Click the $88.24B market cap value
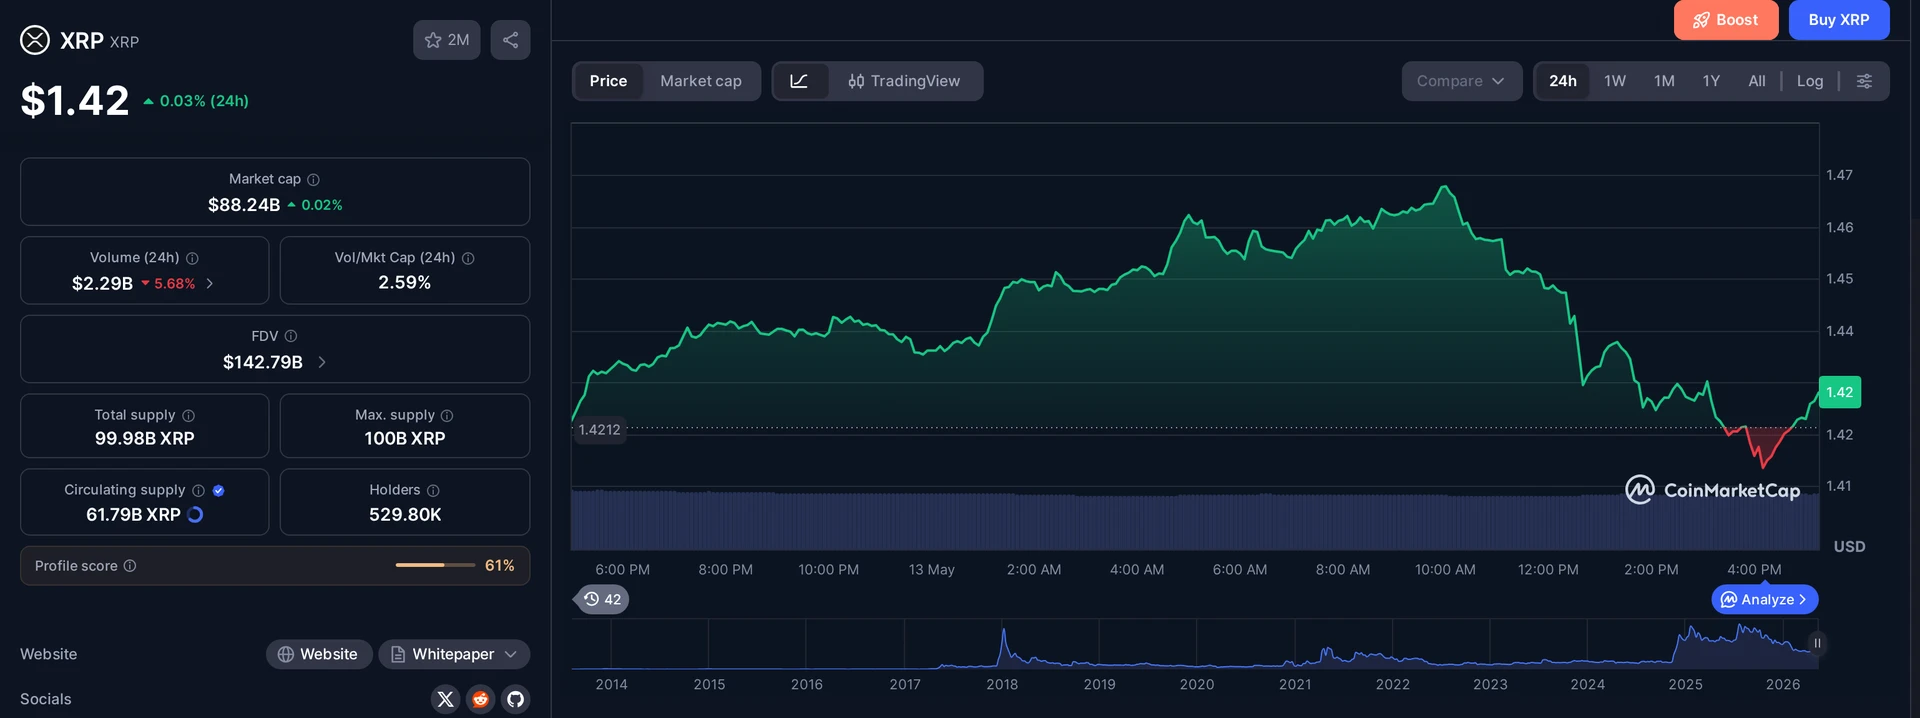1920x718 pixels. tap(244, 205)
